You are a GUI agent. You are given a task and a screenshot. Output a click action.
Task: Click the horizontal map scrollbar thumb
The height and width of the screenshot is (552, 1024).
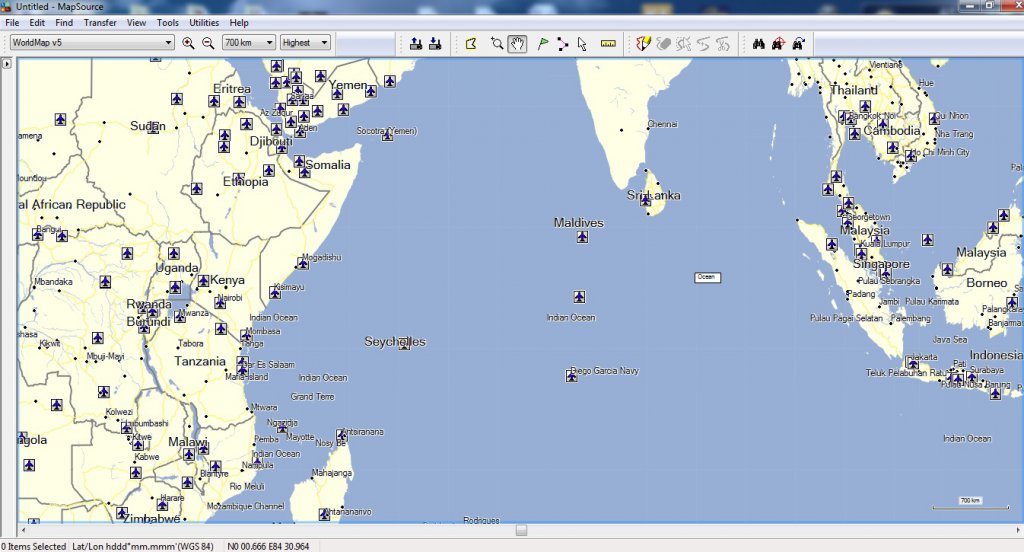coord(521,529)
